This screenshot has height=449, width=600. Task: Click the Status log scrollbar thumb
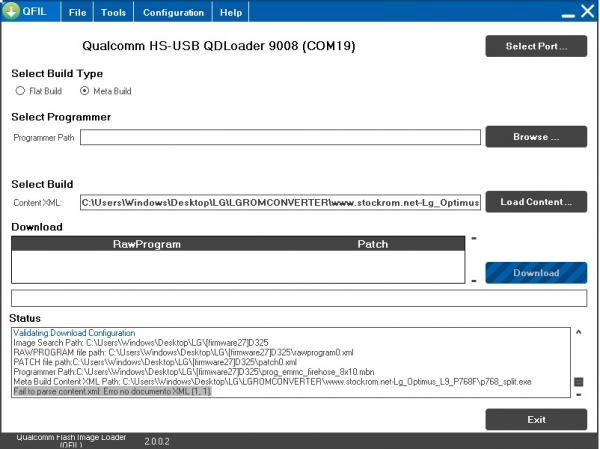(579, 382)
